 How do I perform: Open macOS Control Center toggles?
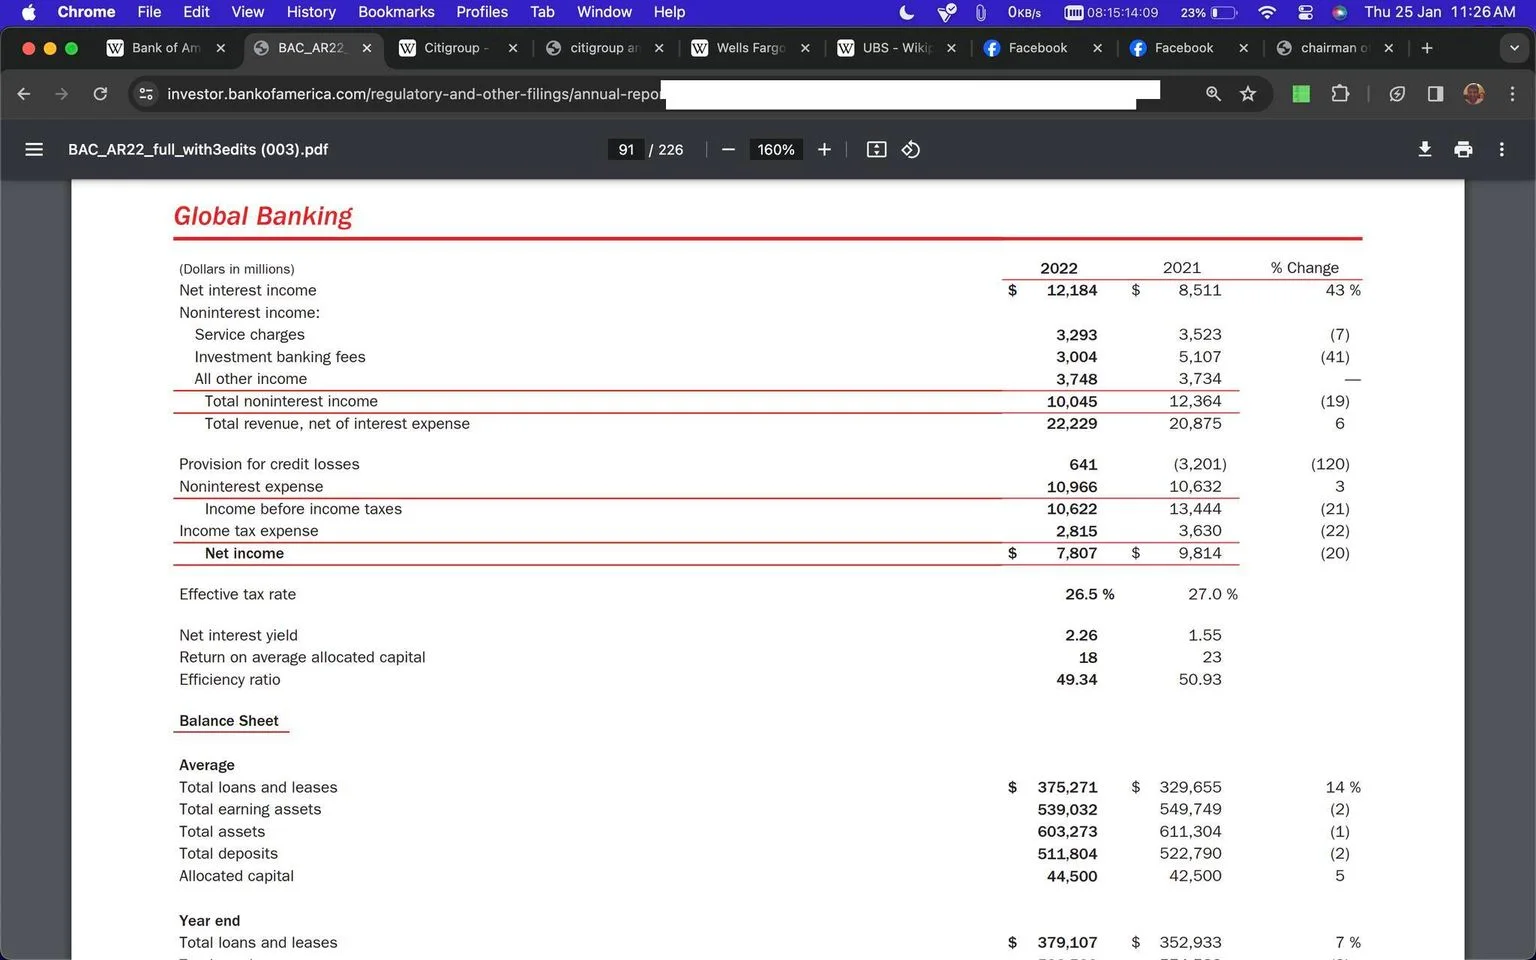[1305, 12]
